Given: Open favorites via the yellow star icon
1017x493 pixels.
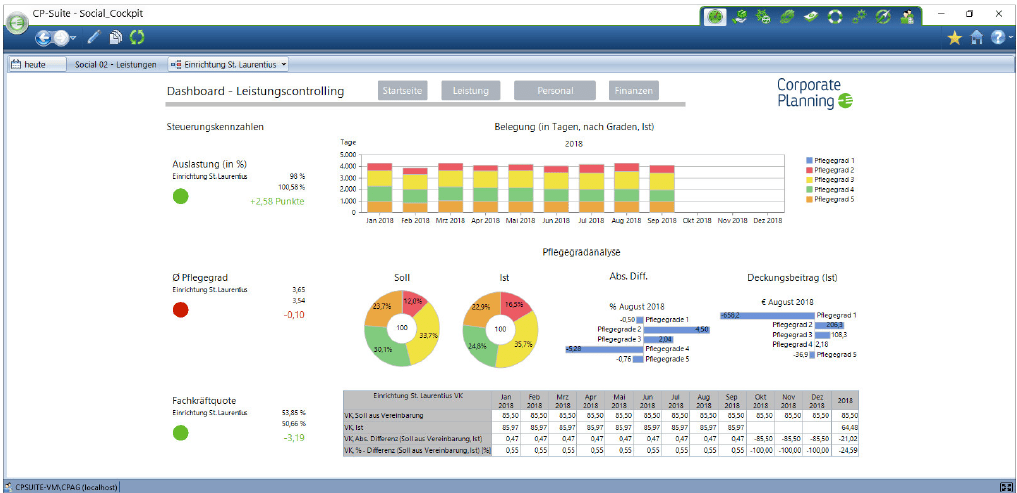Looking at the screenshot, I should click(x=954, y=38).
